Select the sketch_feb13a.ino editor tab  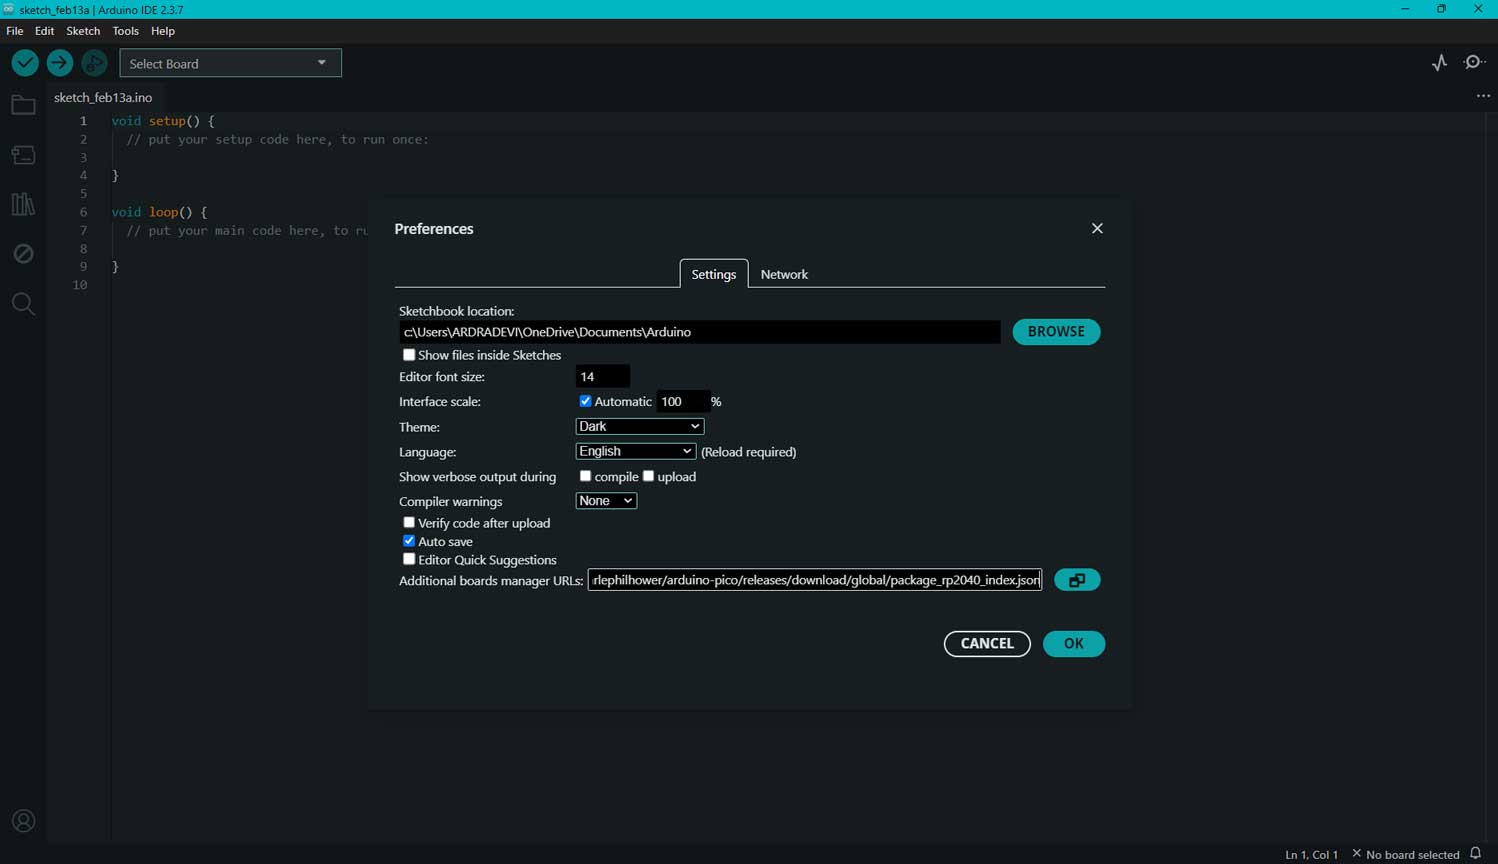click(103, 97)
